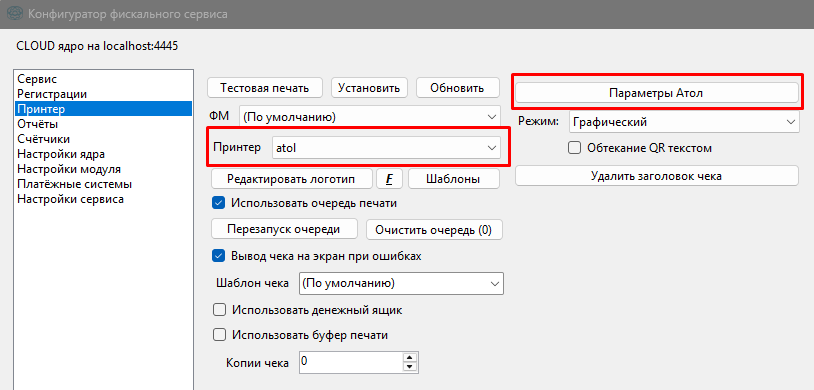Uncheck Использовать очередь печати

coord(219,203)
